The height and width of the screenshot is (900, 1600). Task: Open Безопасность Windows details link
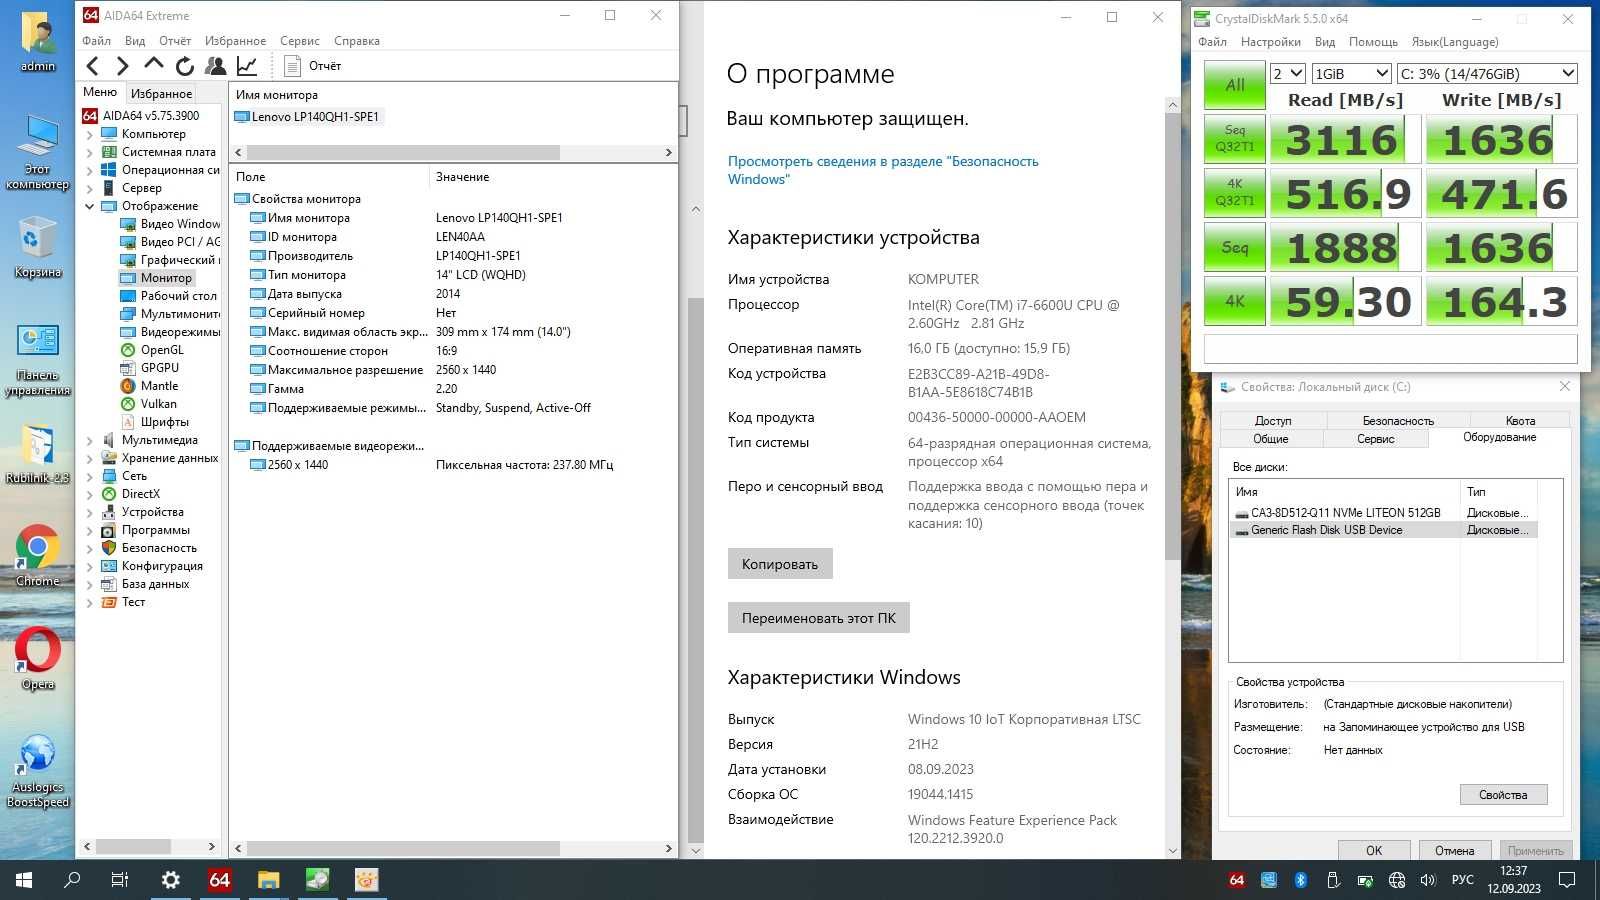[883, 170]
